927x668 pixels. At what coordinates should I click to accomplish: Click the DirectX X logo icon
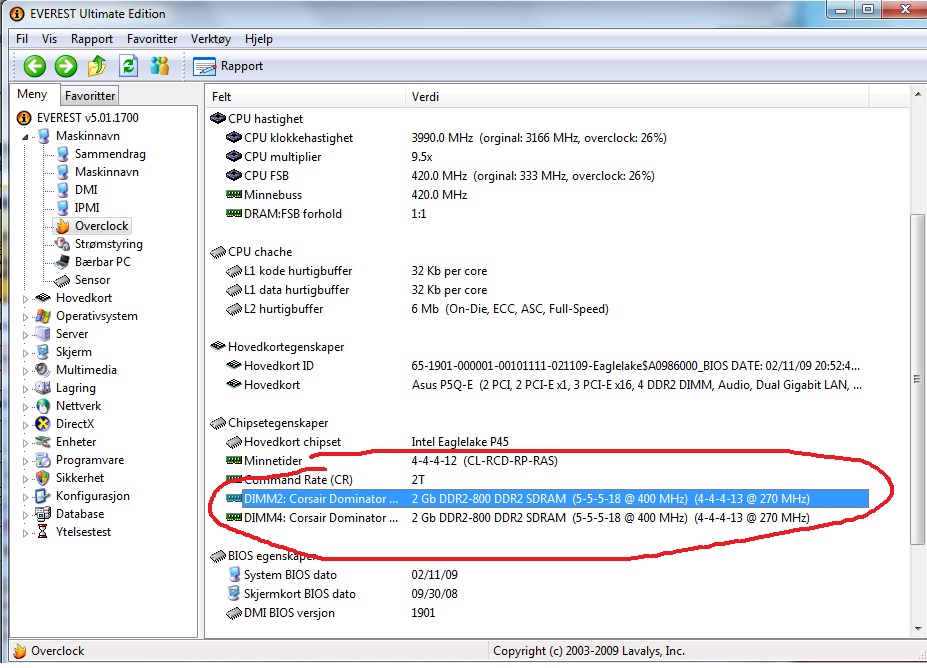[43, 424]
